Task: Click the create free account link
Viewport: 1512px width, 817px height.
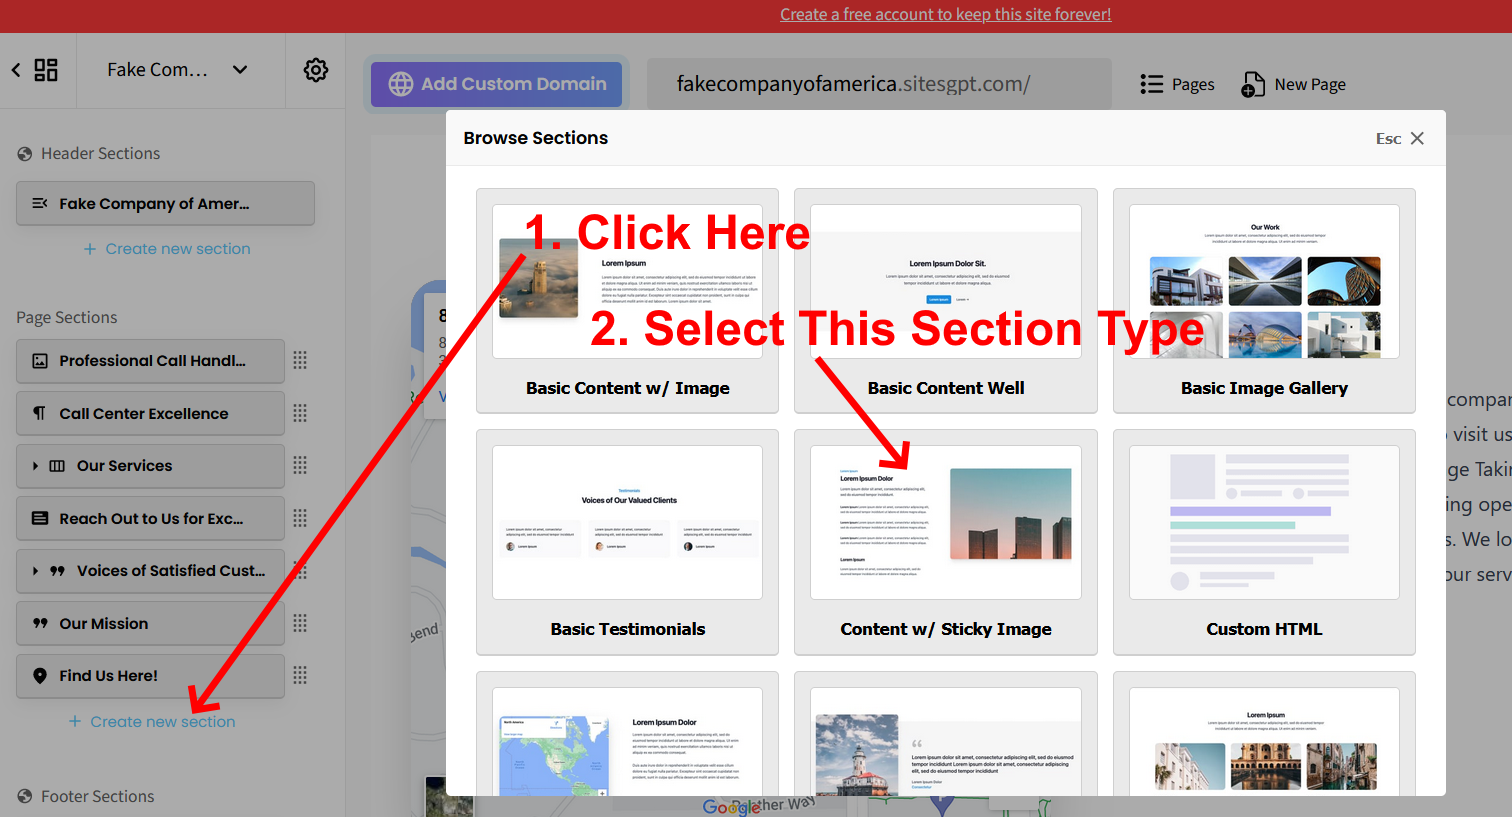Action: point(945,15)
